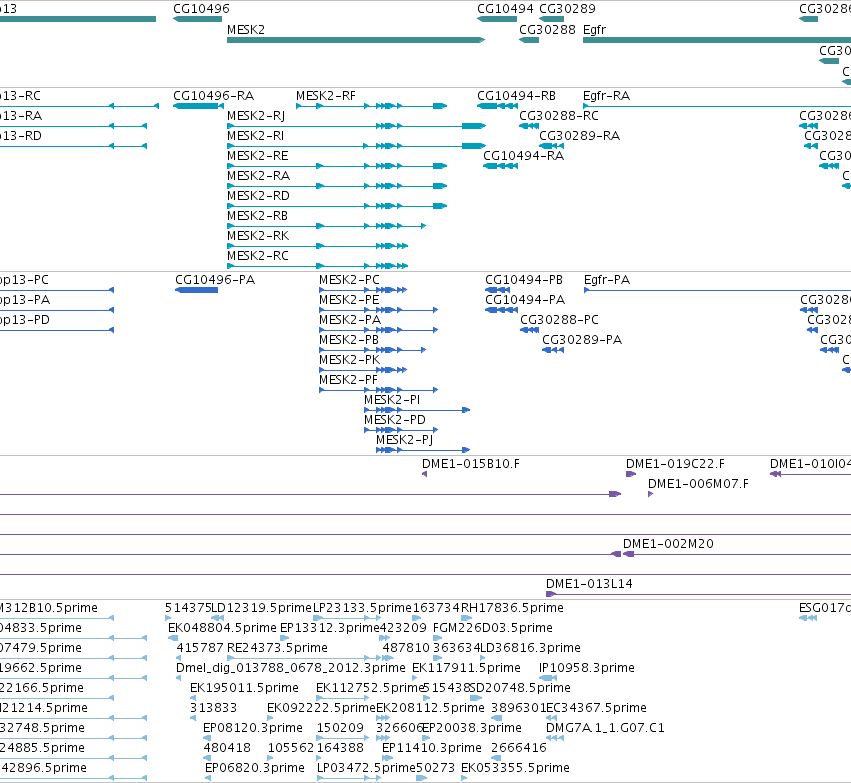The height and width of the screenshot is (783, 851).
Task: Select the FGM226D03.5prime EST label
Action: (493, 628)
